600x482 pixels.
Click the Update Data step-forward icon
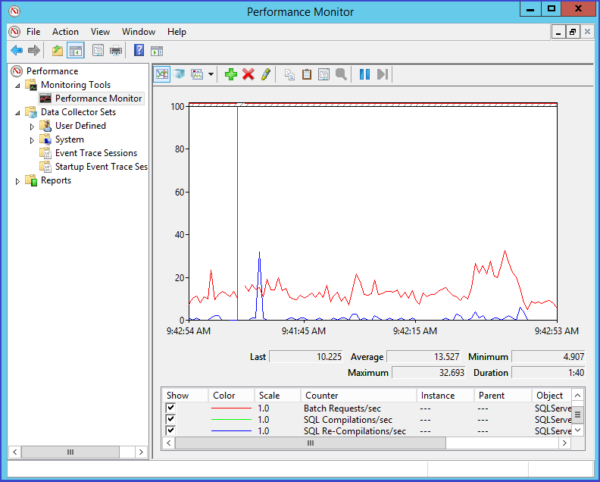point(382,74)
